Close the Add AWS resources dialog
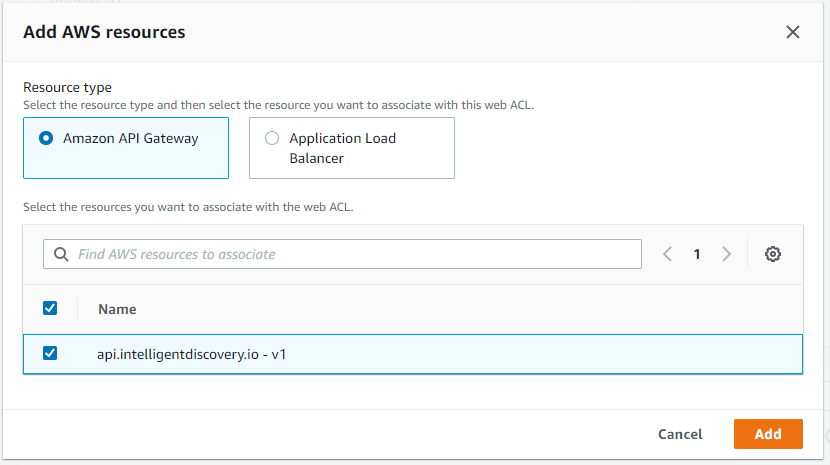Image resolution: width=830 pixels, height=465 pixels. [x=792, y=32]
